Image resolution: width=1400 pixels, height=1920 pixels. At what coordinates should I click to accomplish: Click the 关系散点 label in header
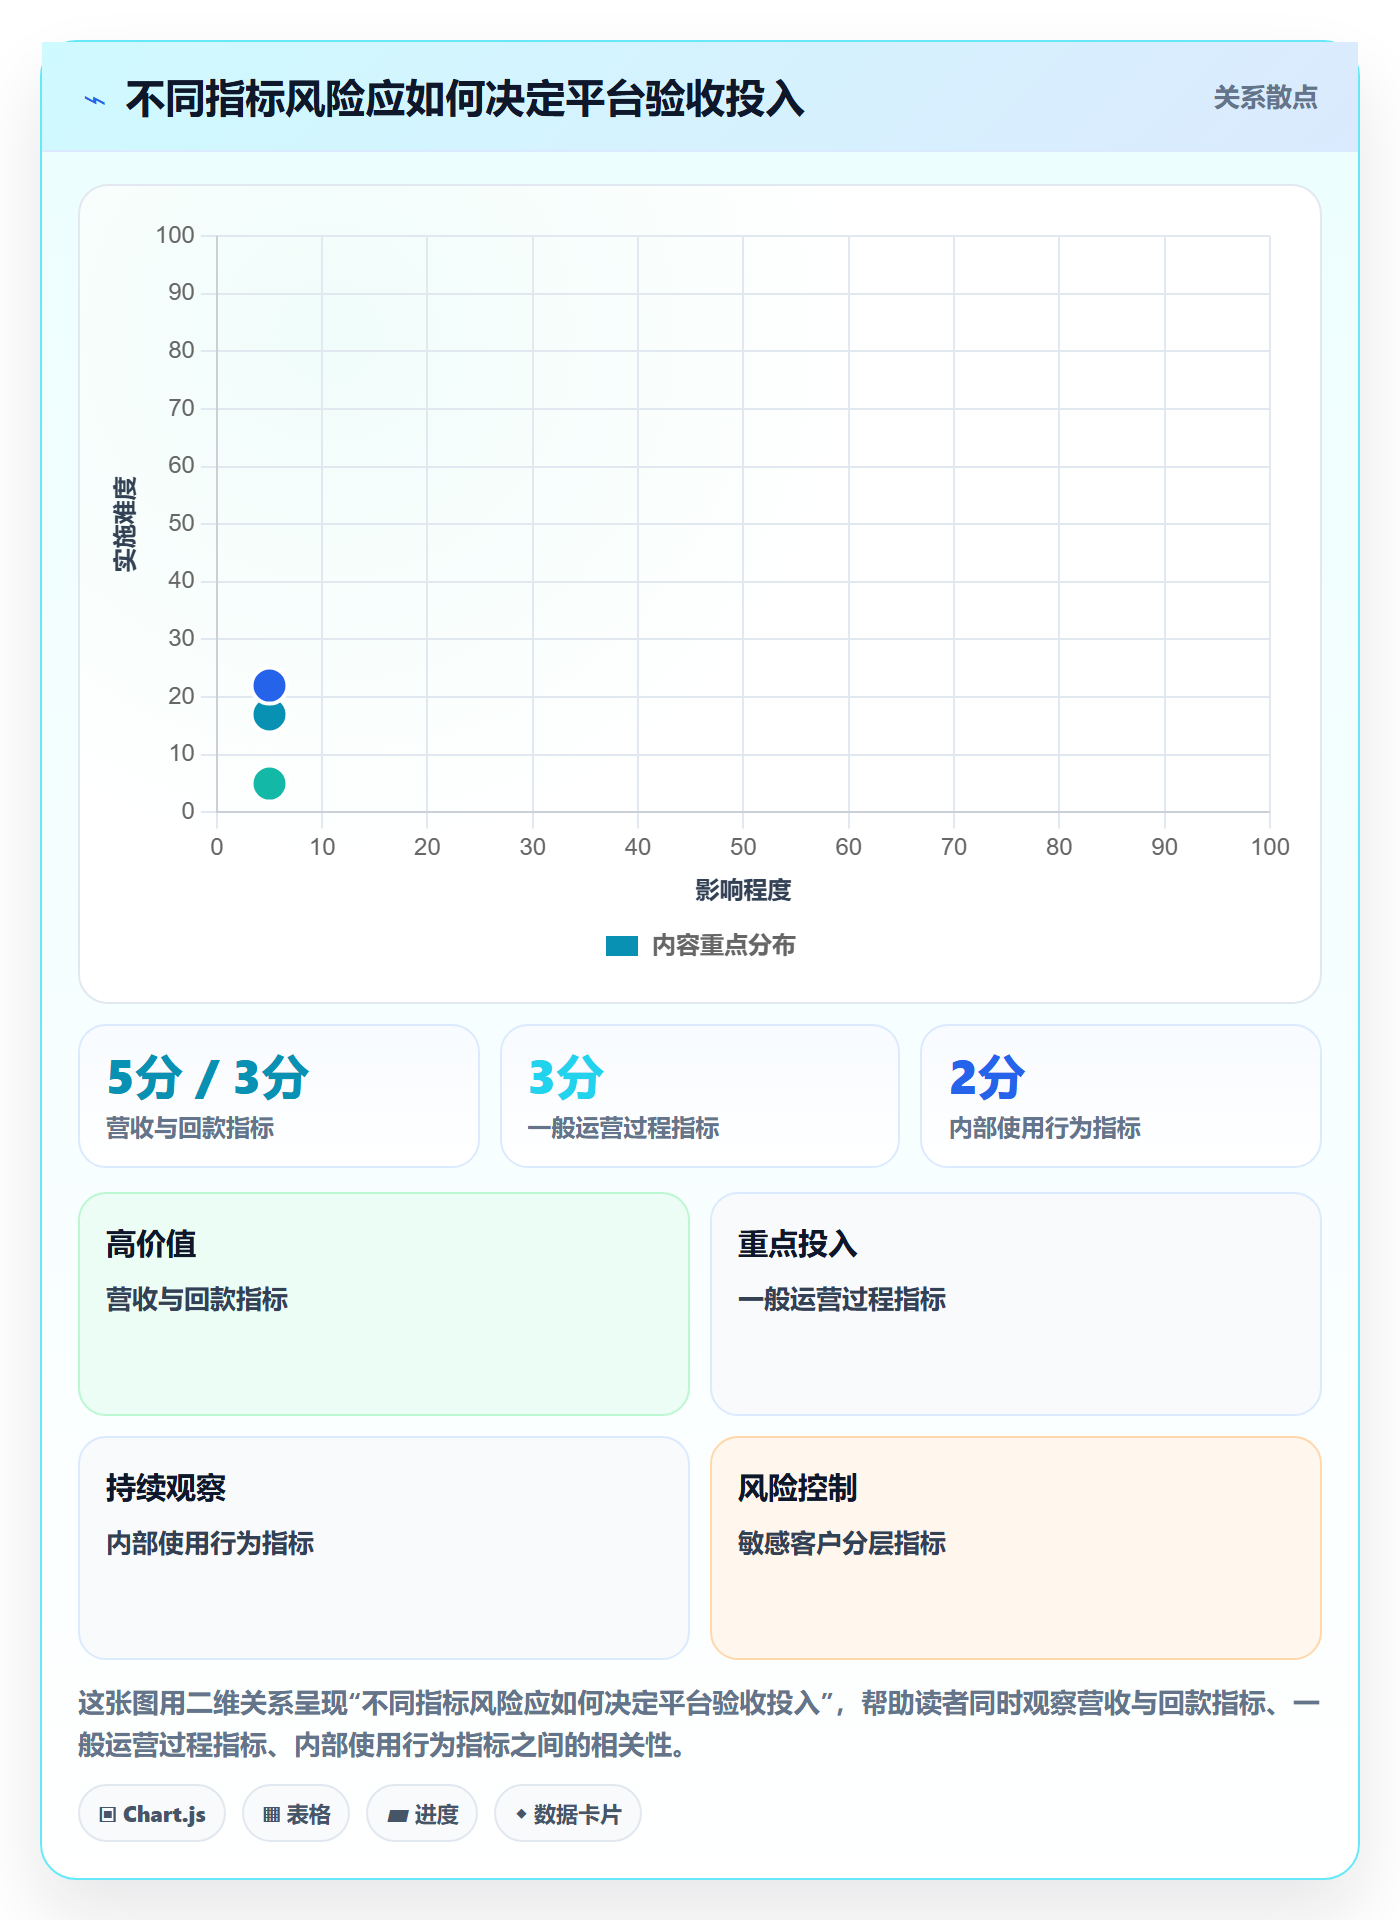(1265, 98)
